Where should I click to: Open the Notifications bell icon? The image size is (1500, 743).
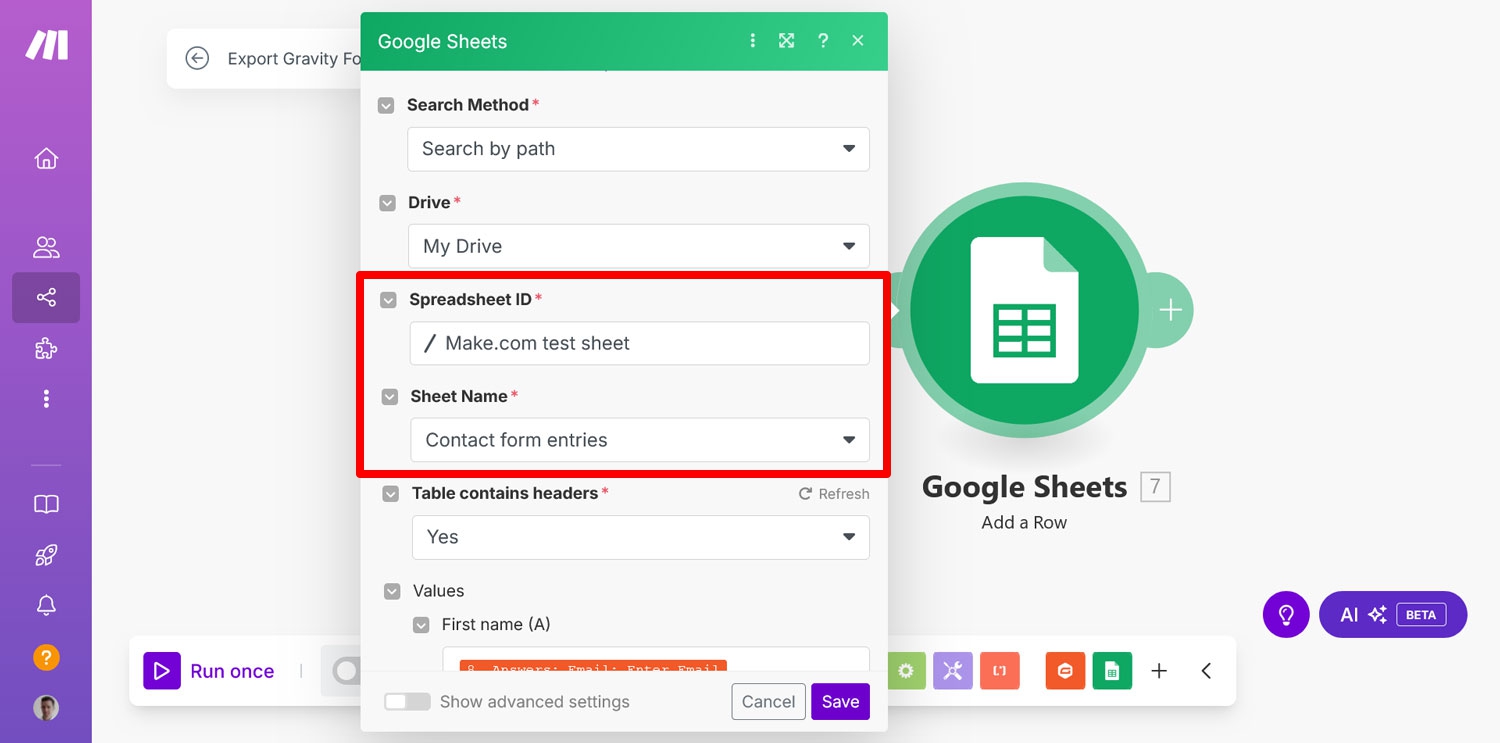[46, 606]
